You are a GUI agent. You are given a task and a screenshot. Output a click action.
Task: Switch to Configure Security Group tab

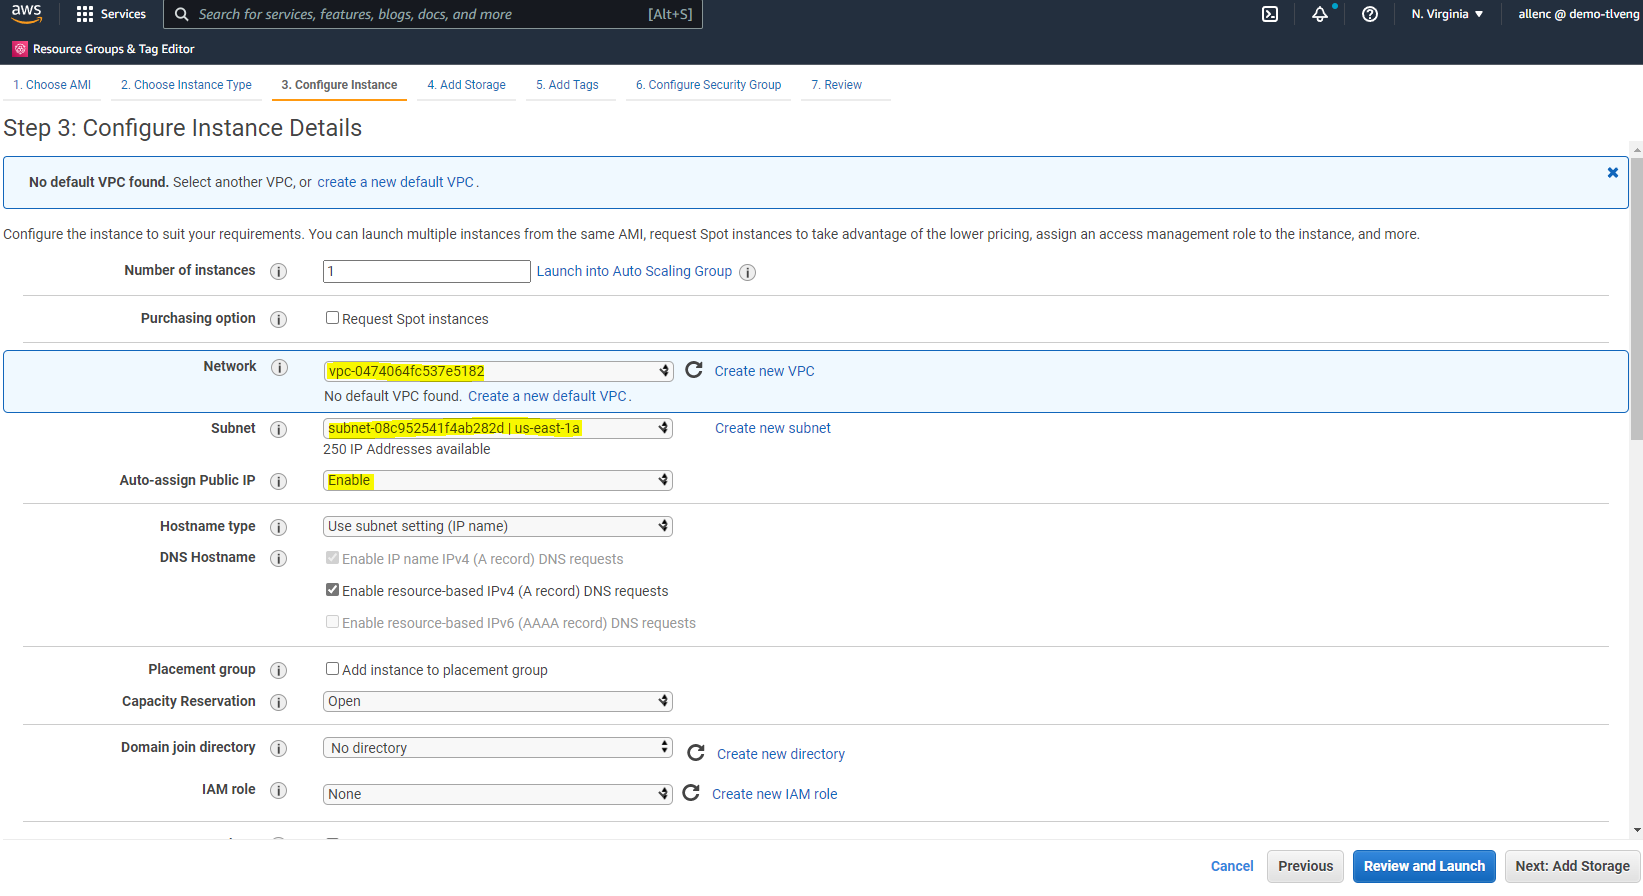click(x=708, y=85)
